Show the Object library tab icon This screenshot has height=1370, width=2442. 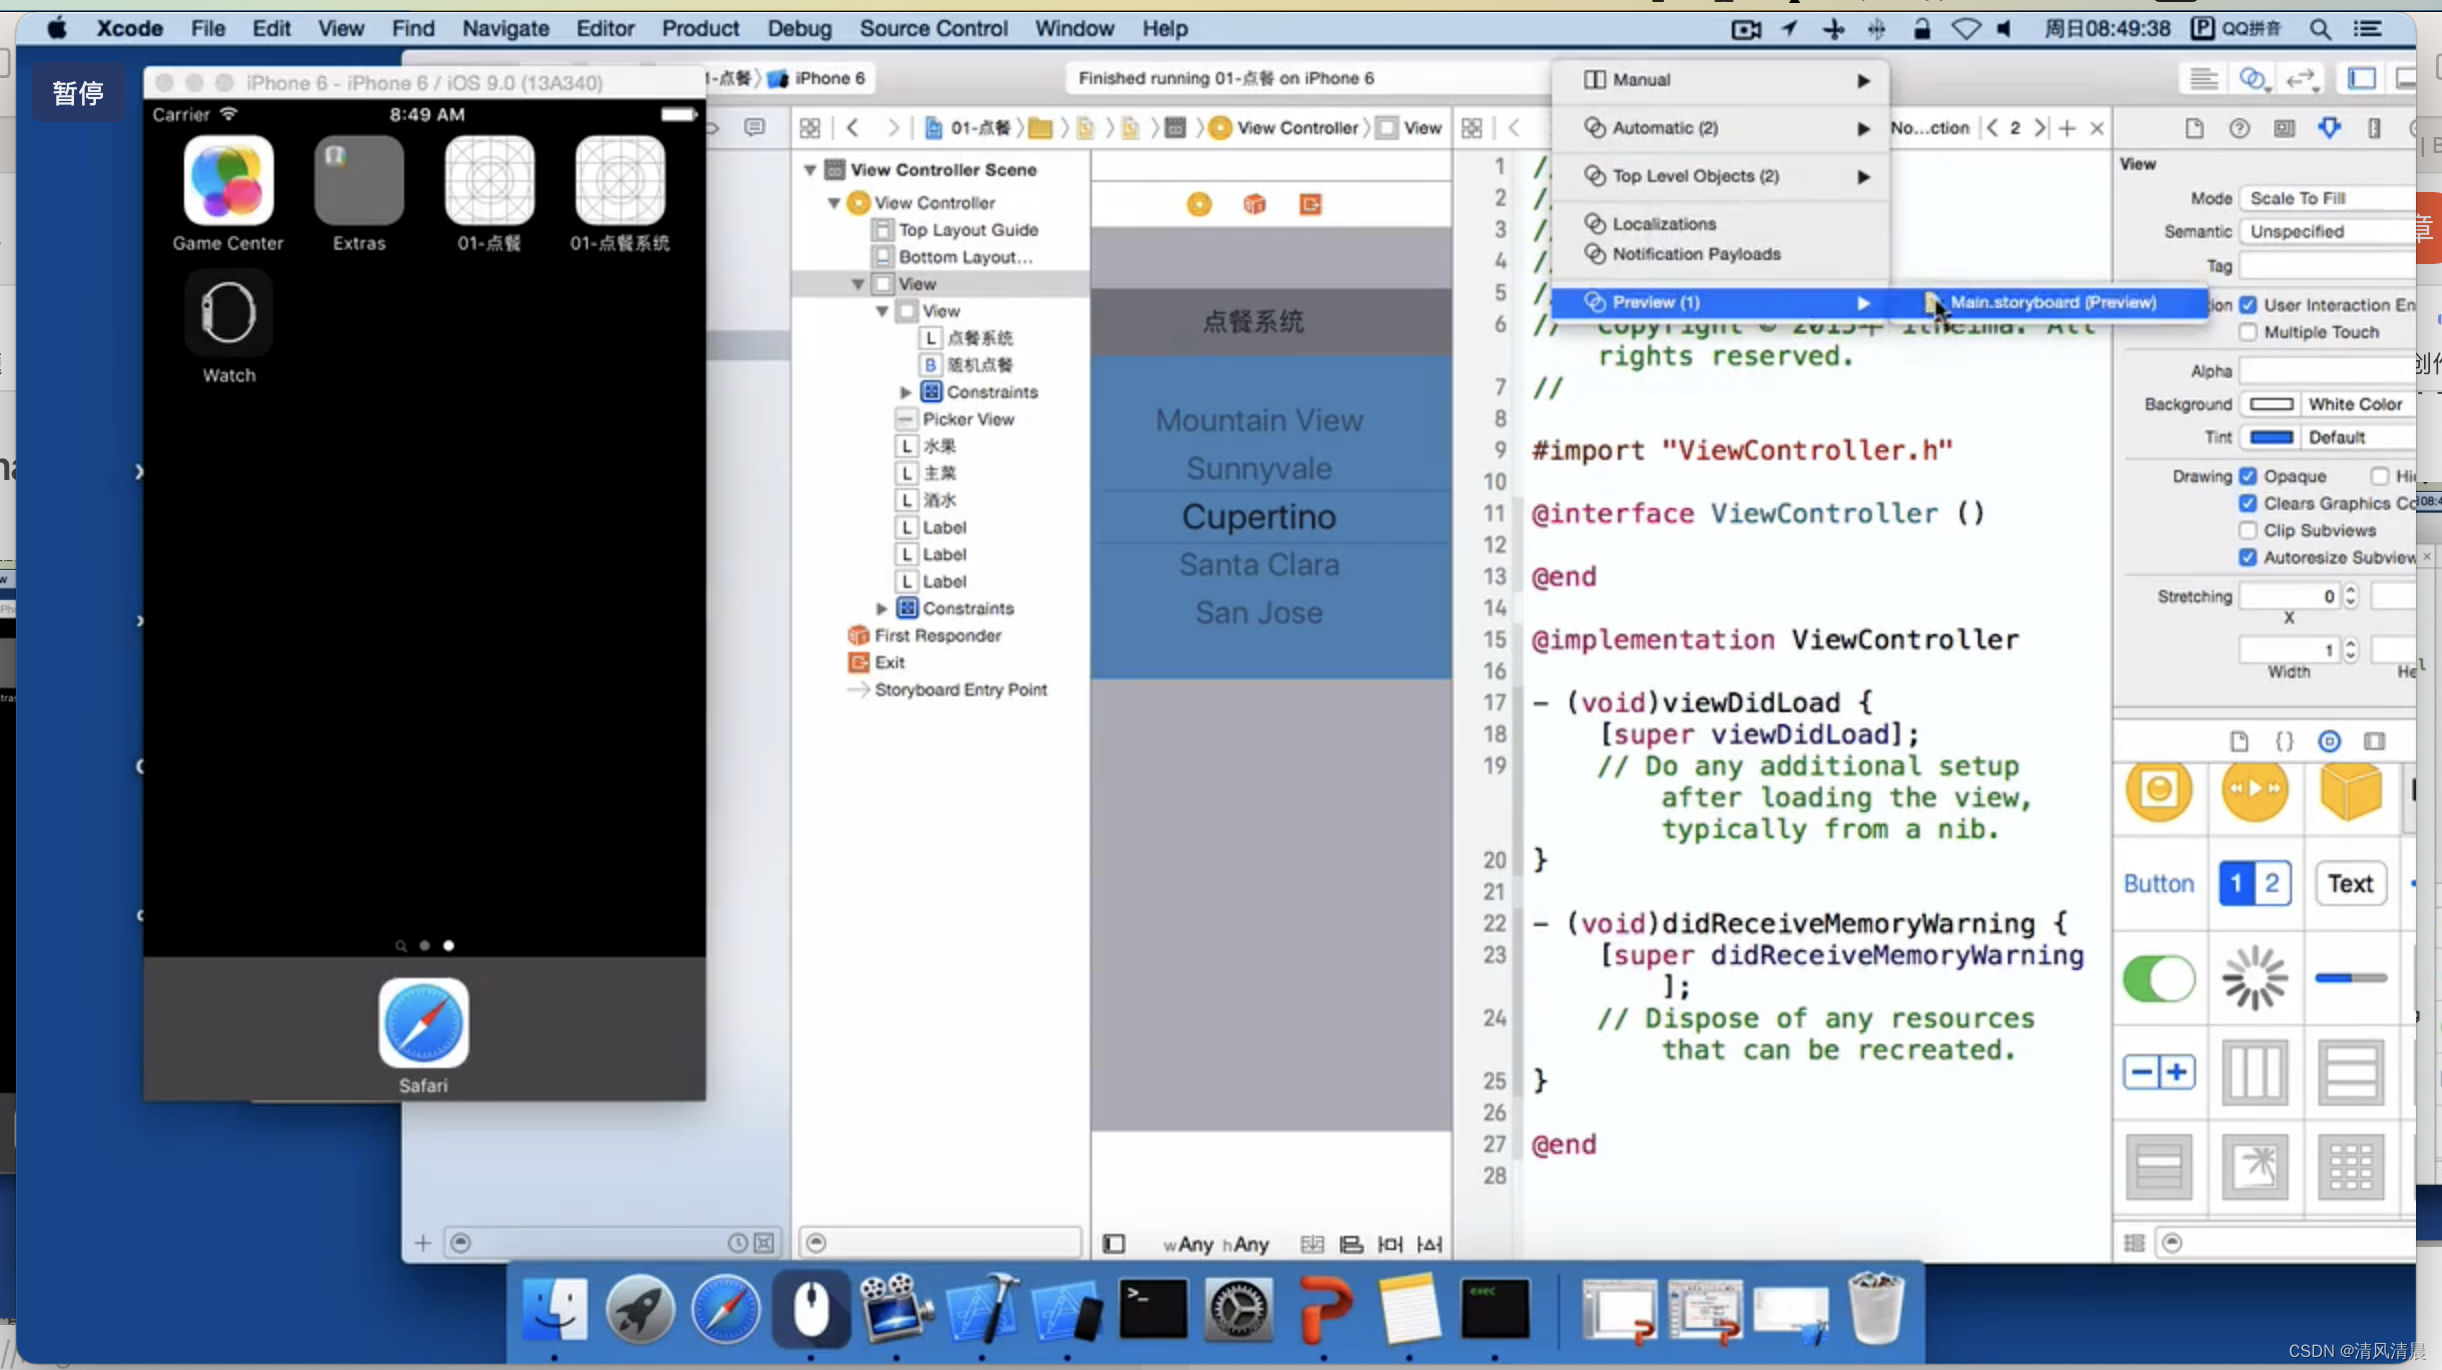(2329, 741)
